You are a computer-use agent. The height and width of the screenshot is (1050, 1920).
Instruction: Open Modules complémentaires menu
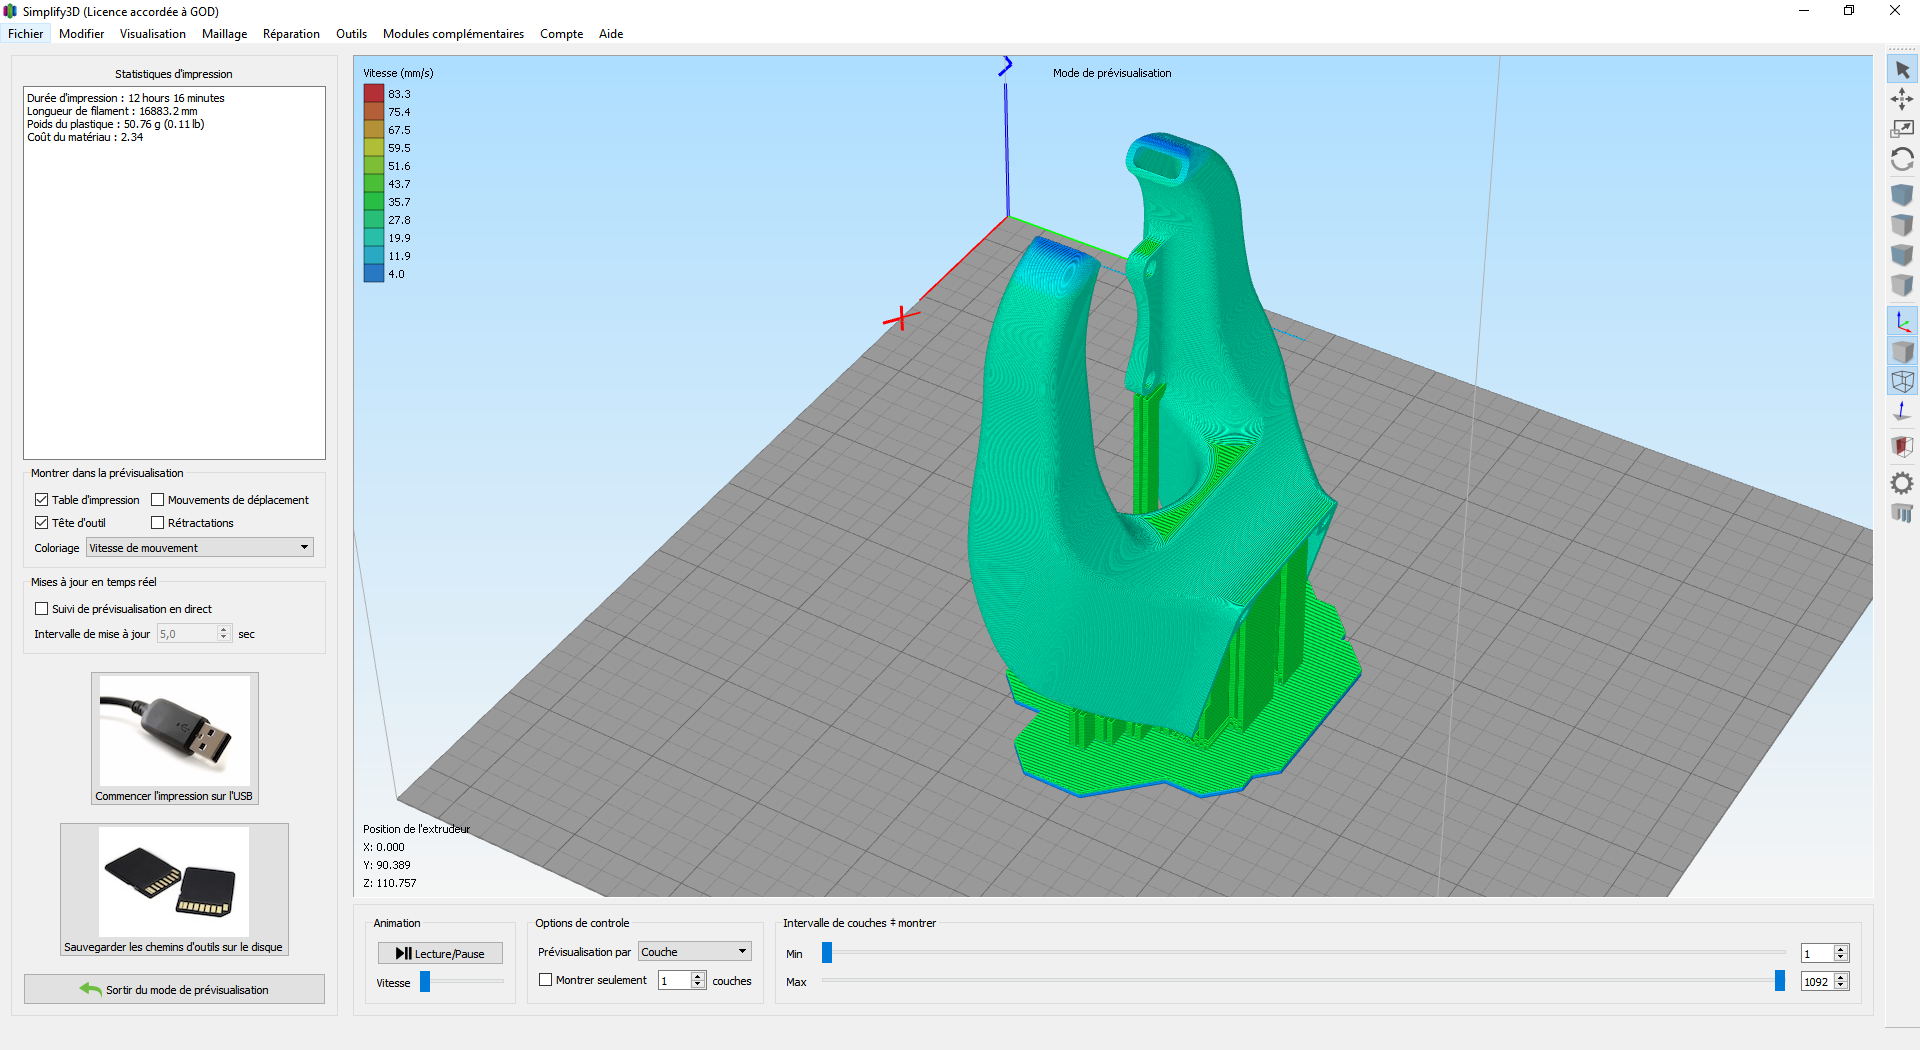tap(453, 33)
